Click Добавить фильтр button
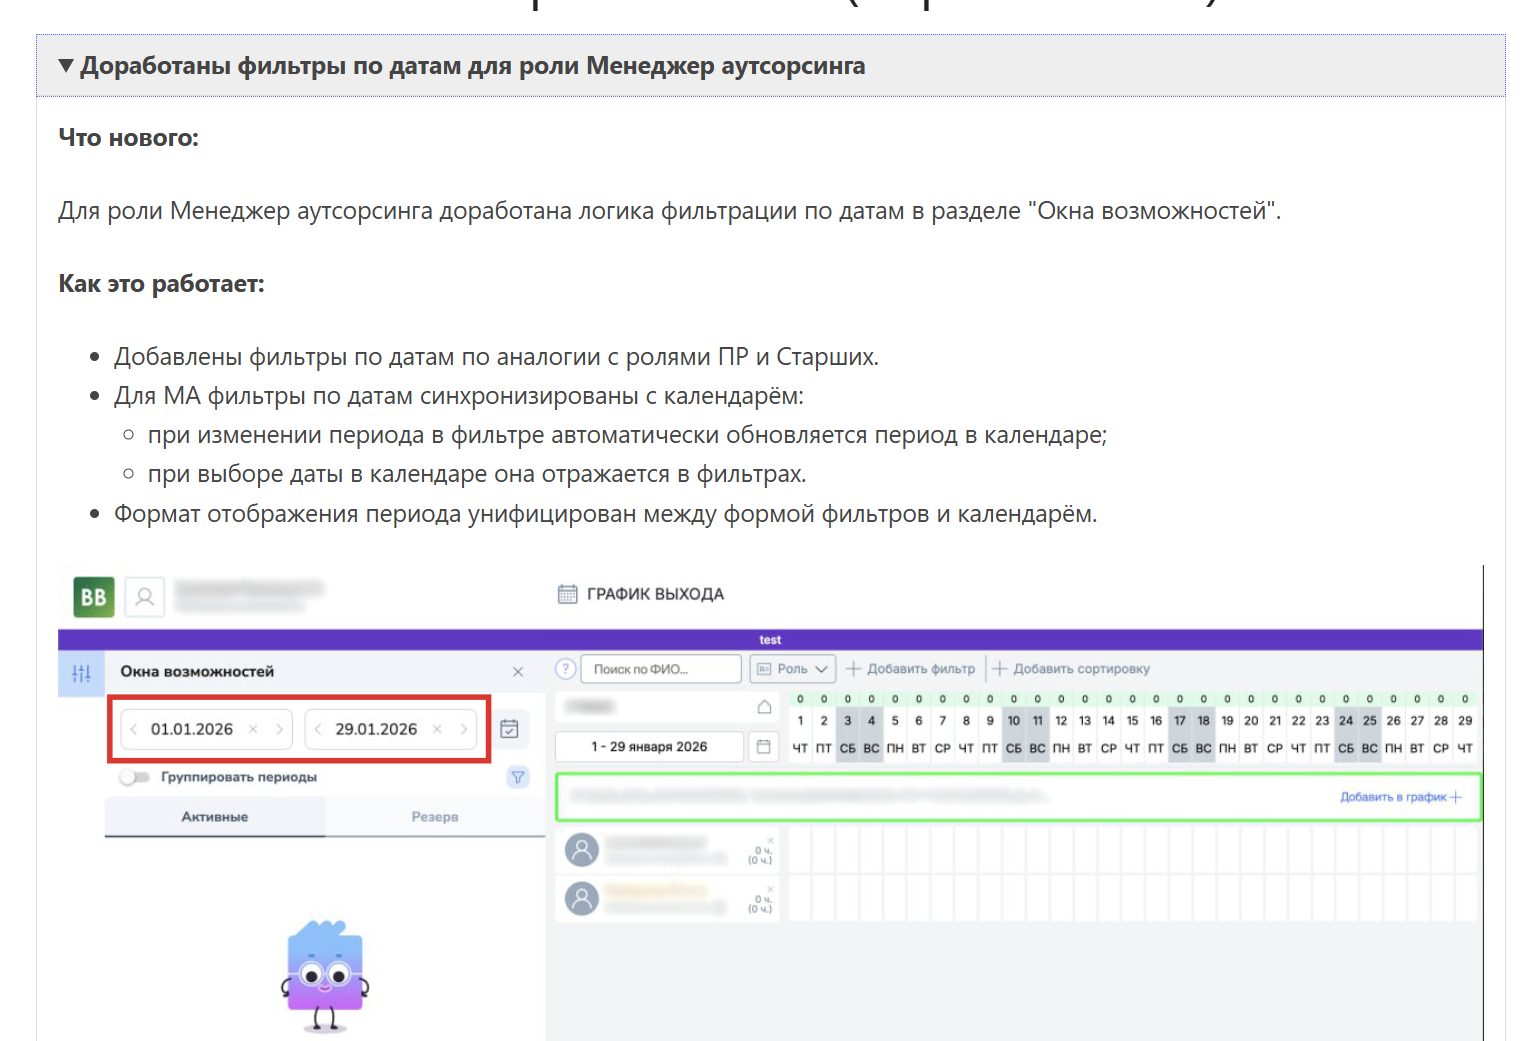 (911, 669)
